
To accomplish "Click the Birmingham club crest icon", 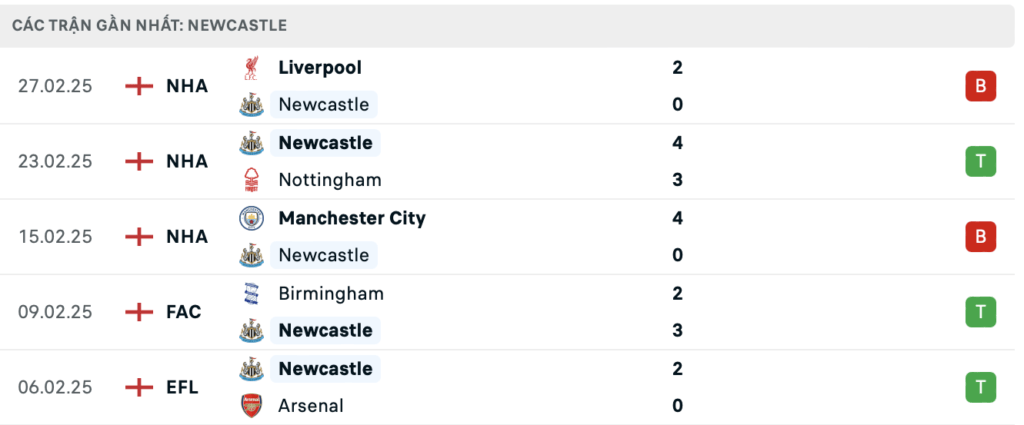I will [x=251, y=294].
